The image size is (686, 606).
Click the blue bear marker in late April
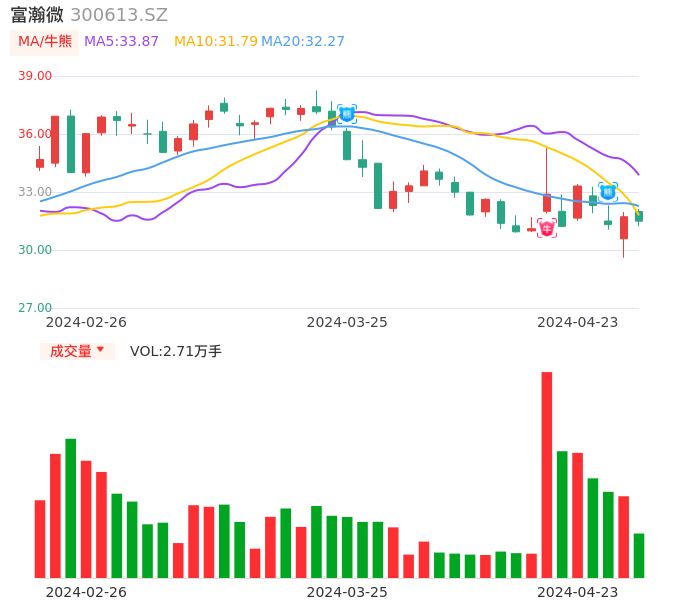pos(608,192)
